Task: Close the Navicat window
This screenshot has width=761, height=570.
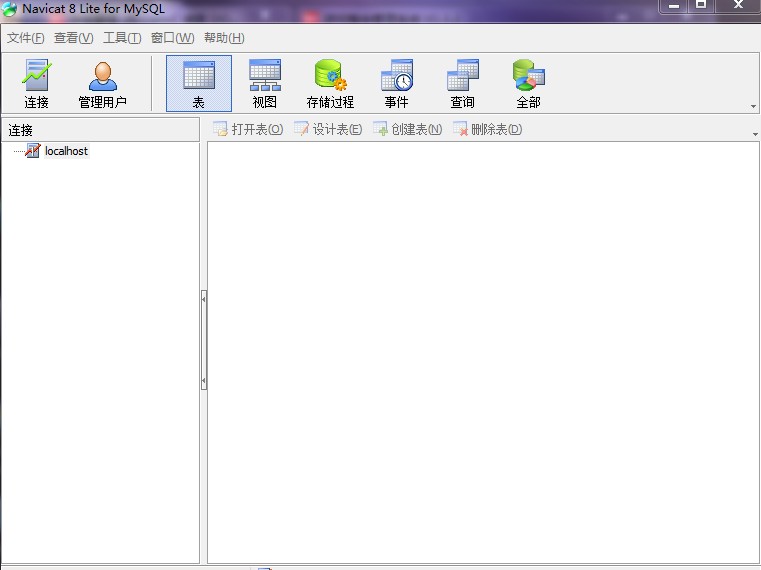Action: (738, 6)
